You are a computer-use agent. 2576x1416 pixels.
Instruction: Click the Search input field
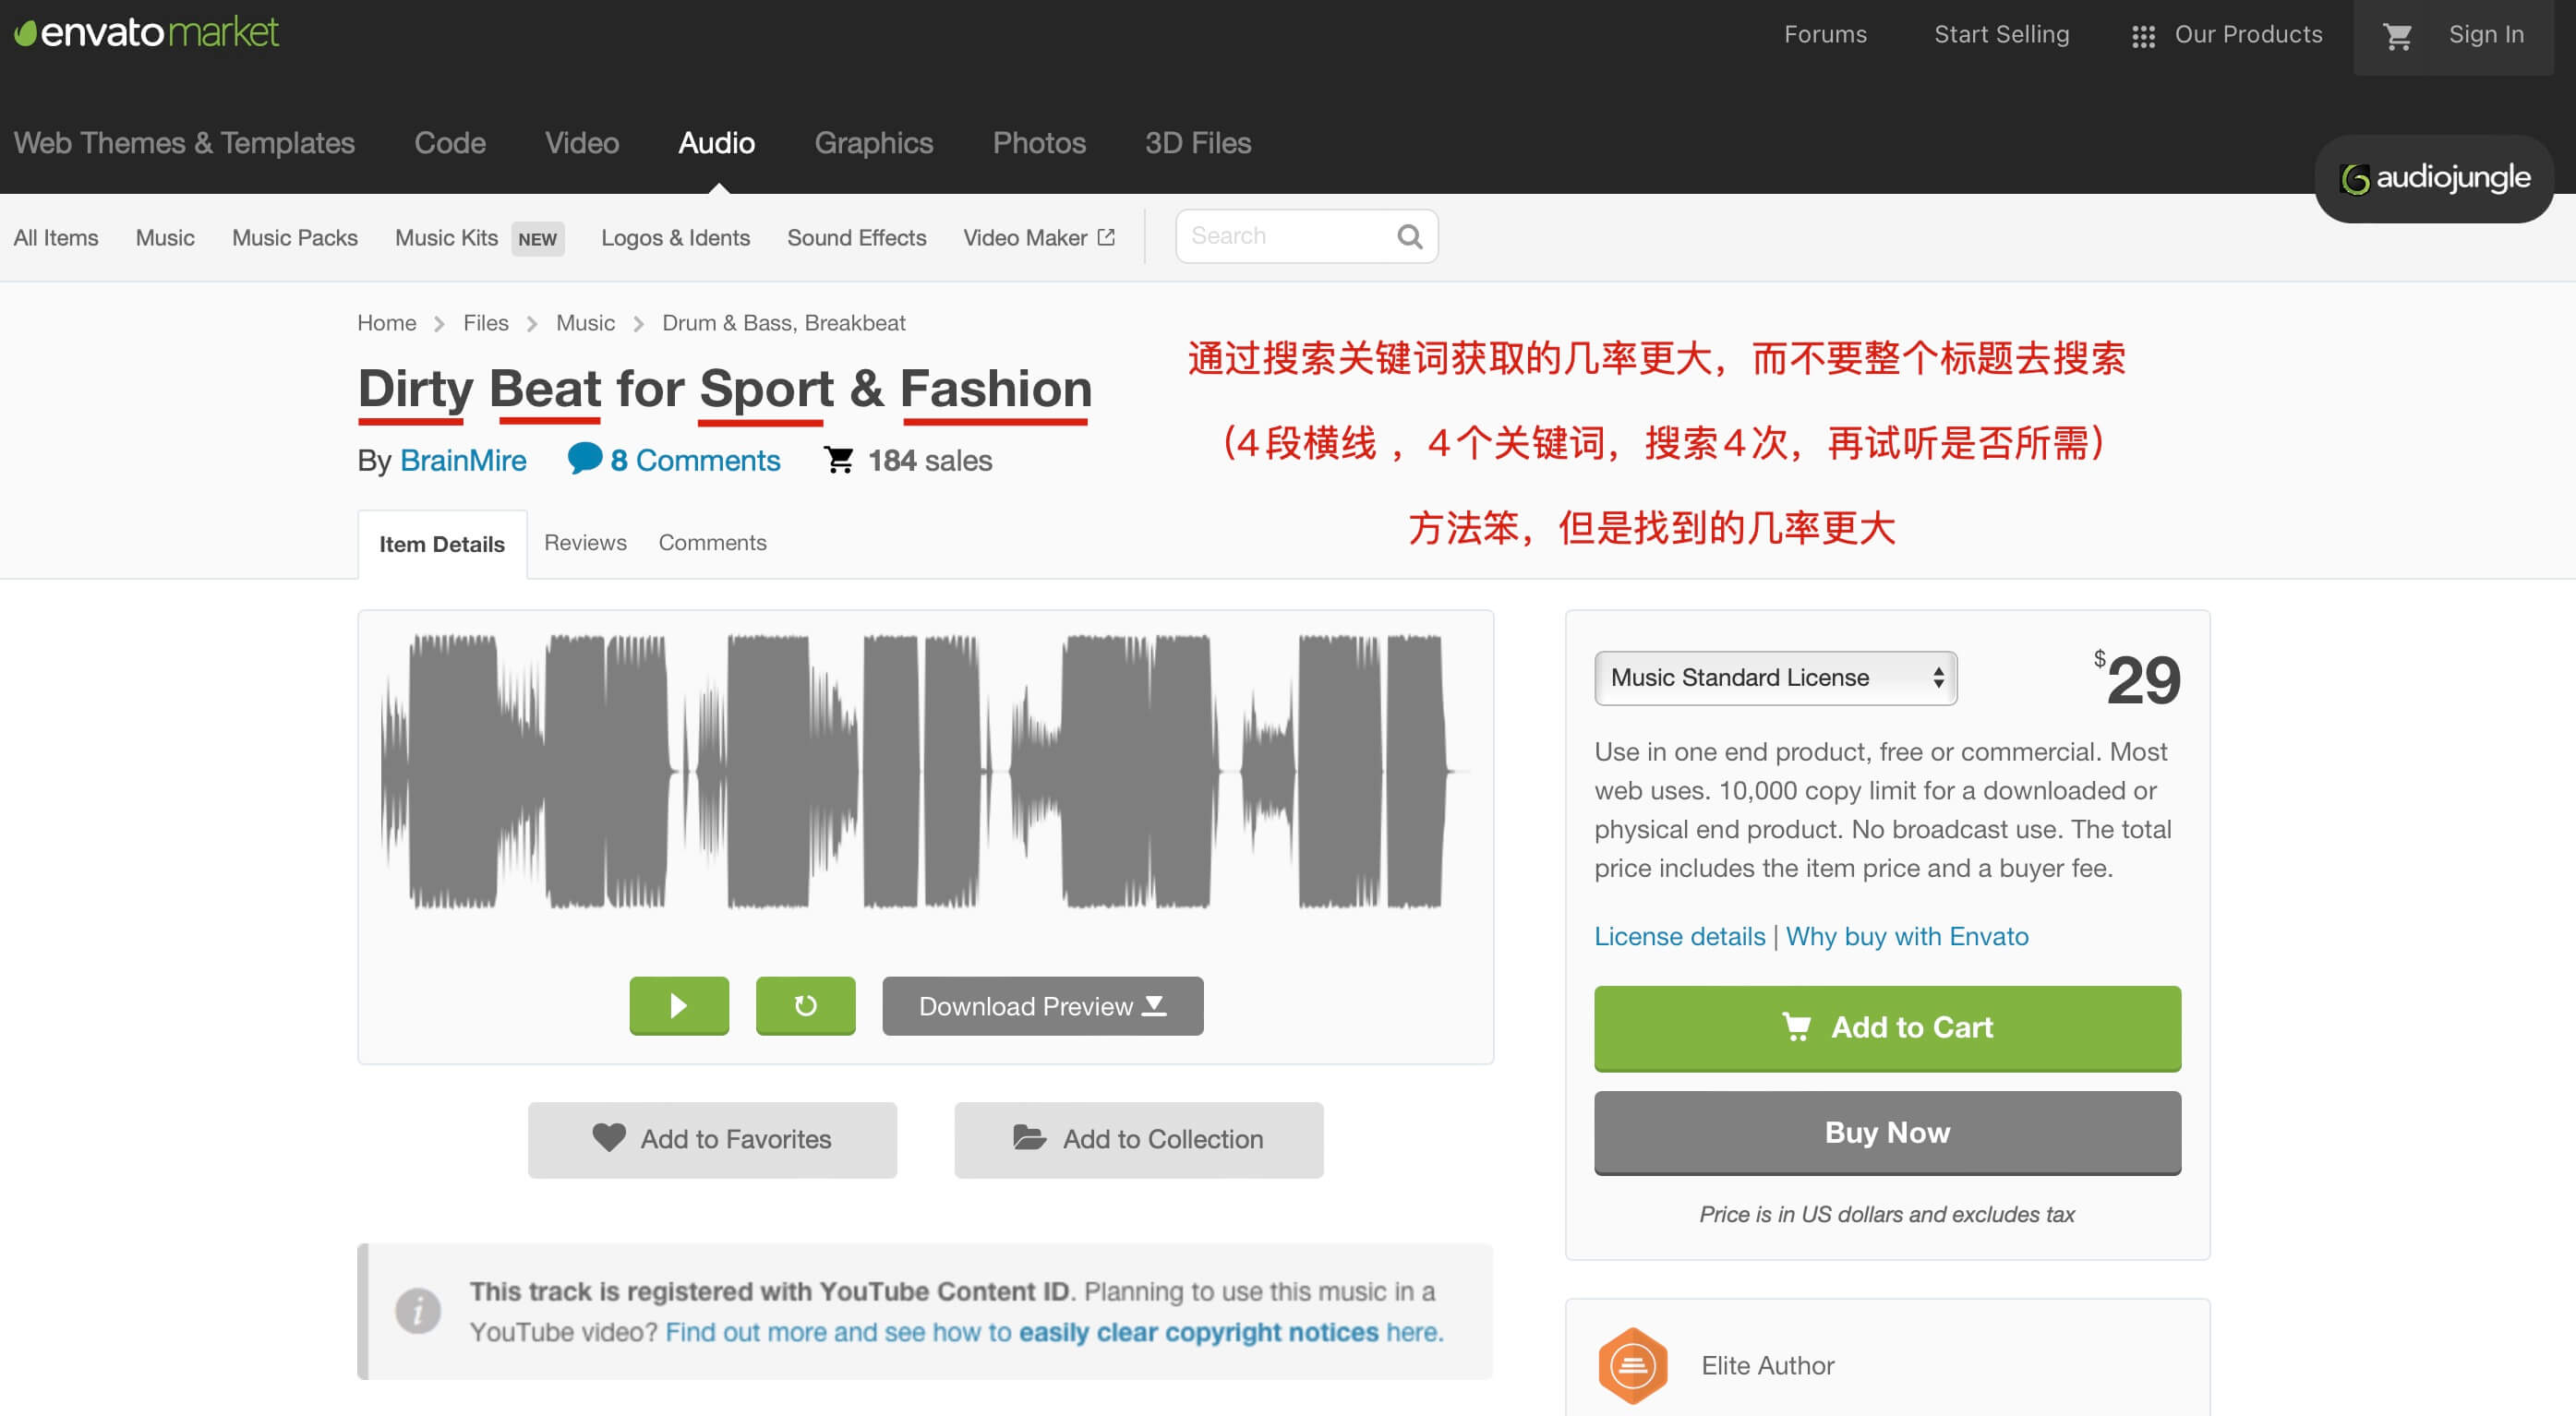(x=1307, y=237)
